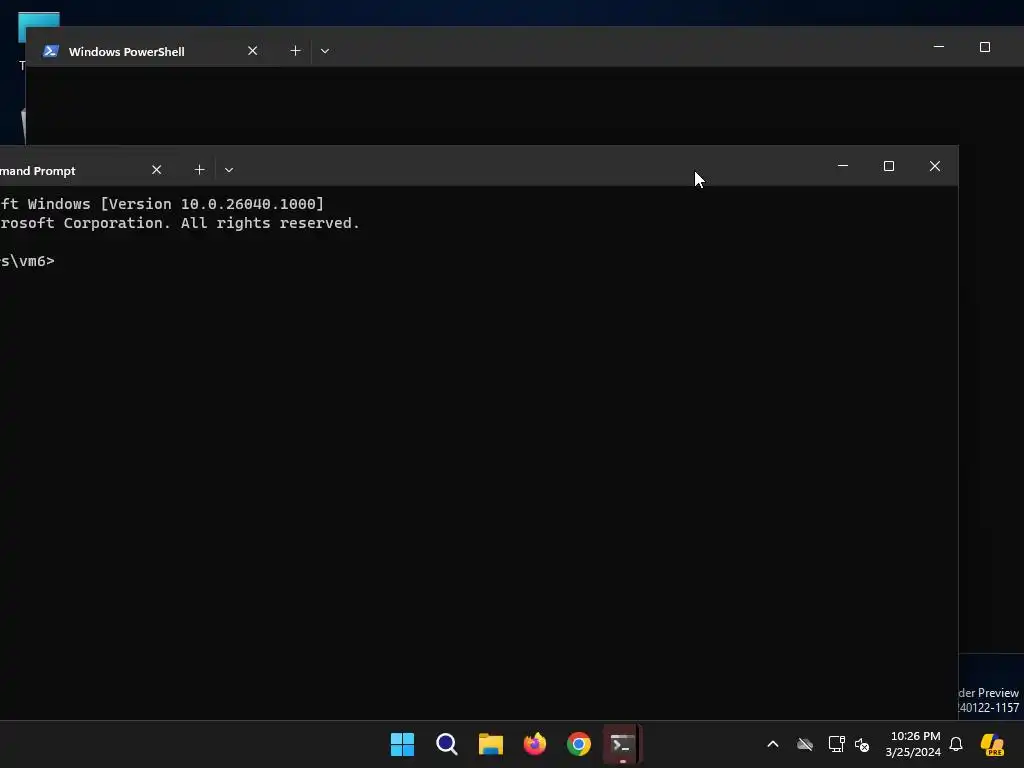
Task: Add new tab in PowerShell window
Action: coord(295,51)
